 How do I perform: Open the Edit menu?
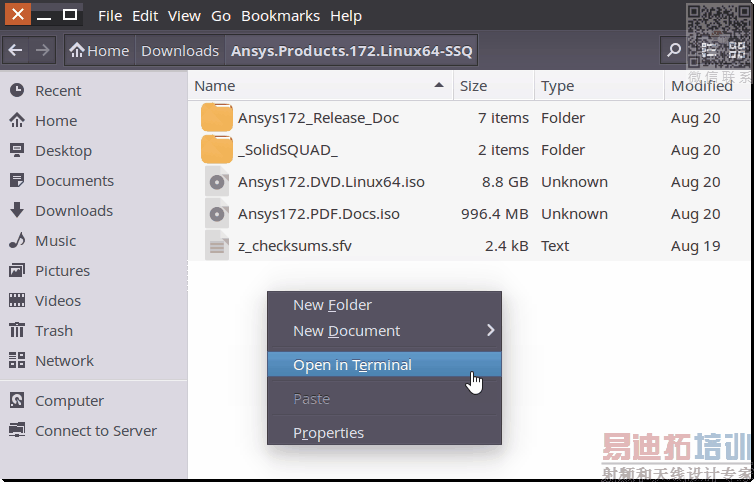click(145, 16)
